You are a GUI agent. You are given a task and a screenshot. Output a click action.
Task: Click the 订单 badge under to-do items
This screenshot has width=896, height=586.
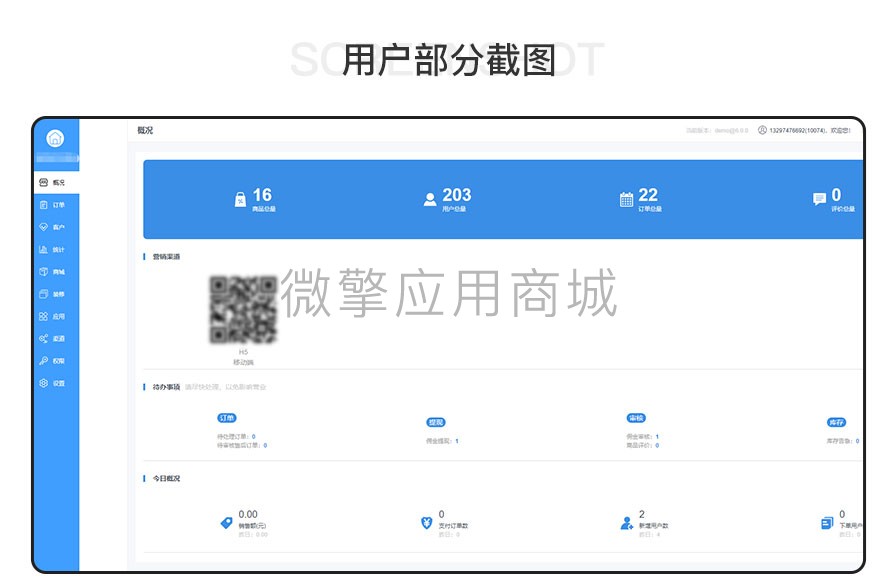tap(227, 418)
